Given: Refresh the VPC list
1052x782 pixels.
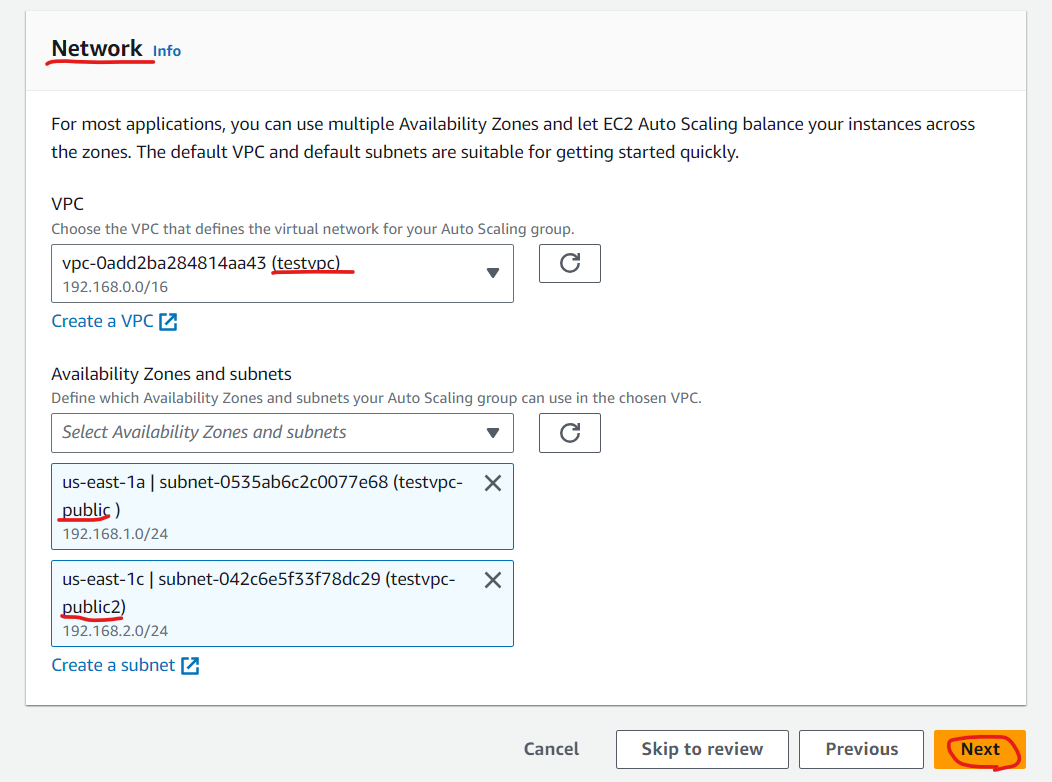Looking at the screenshot, I should point(570,264).
